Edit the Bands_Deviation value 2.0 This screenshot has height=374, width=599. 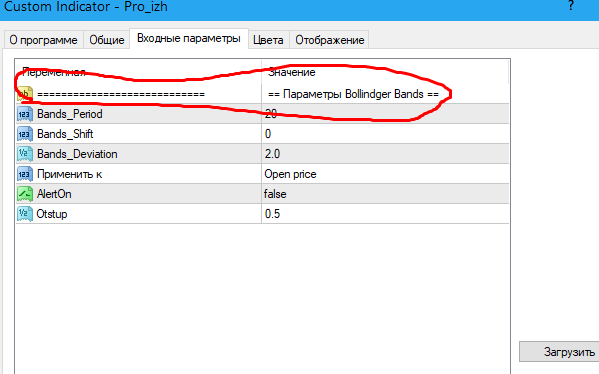point(385,154)
